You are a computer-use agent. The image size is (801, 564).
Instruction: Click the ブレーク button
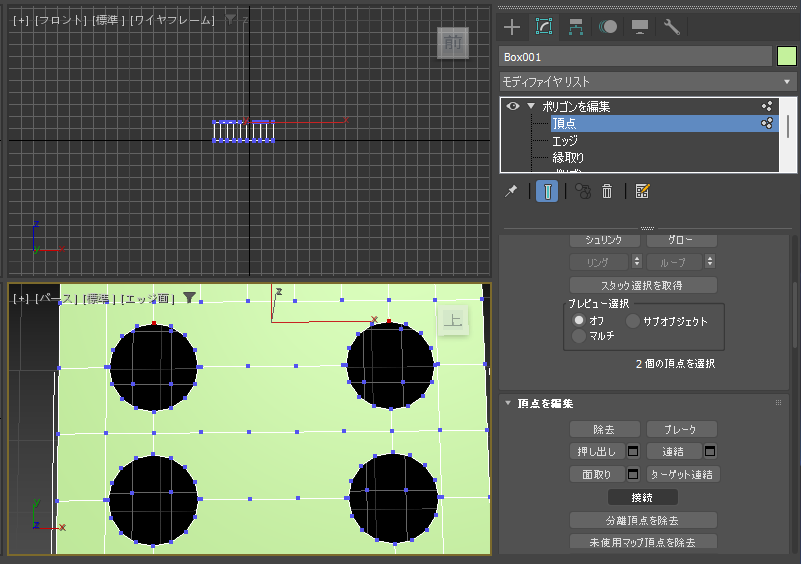coord(682,429)
